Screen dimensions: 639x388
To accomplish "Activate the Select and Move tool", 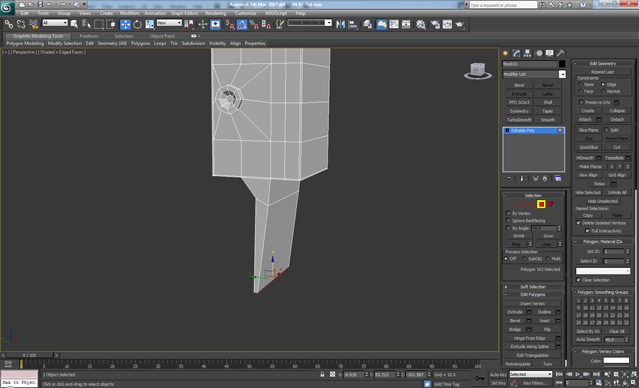I will (x=125, y=24).
